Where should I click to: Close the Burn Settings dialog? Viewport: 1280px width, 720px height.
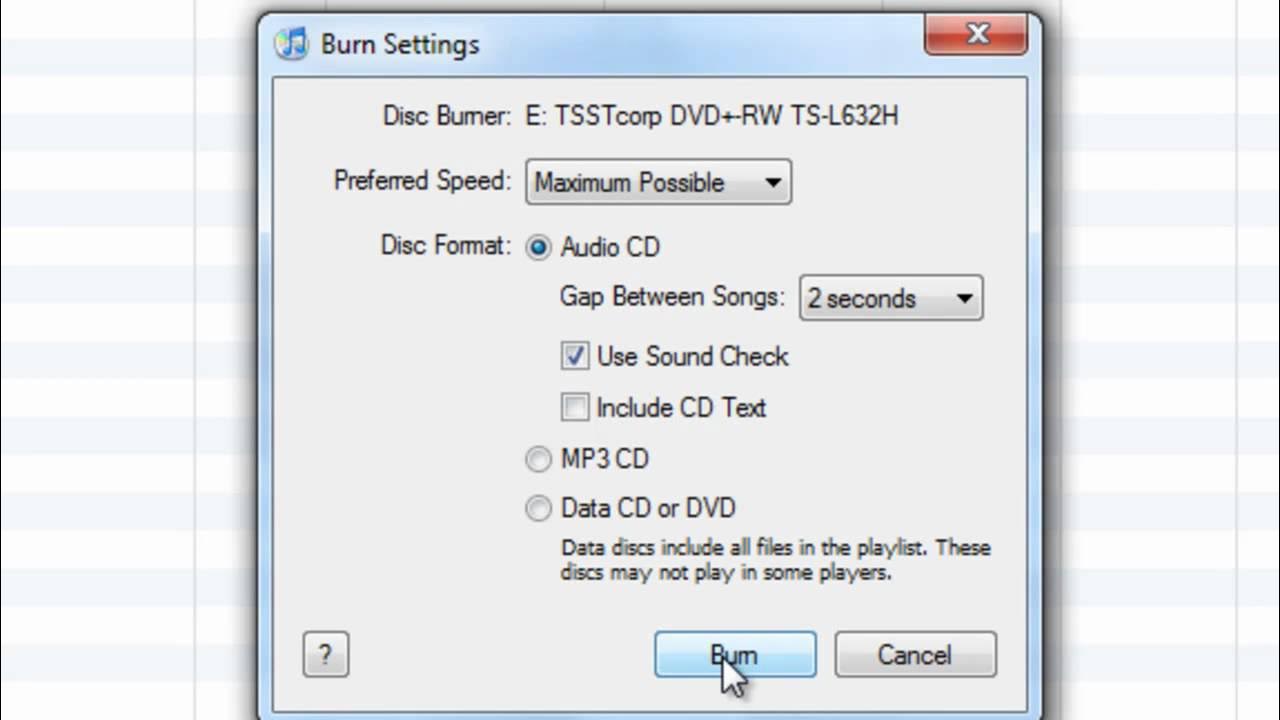click(978, 35)
